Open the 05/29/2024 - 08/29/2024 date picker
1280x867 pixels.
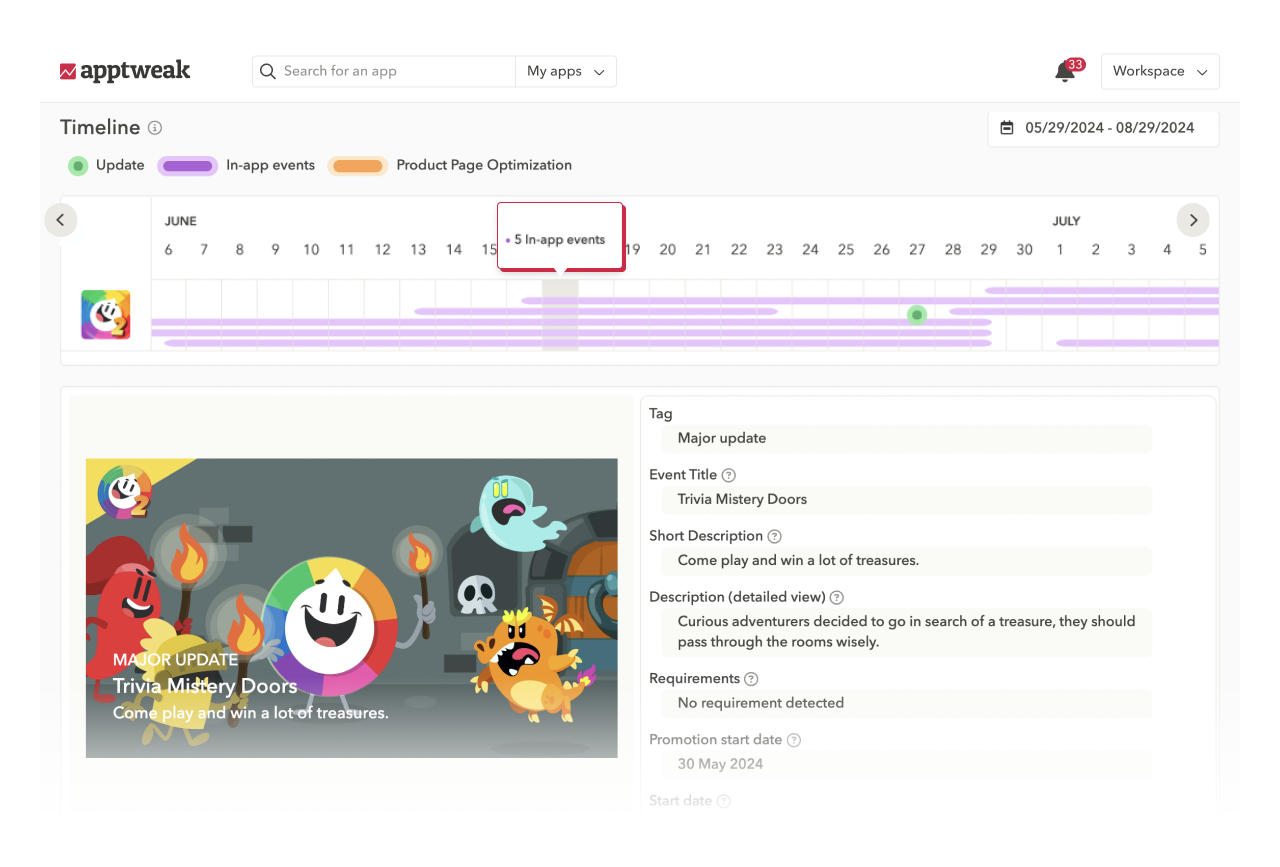coord(1103,128)
